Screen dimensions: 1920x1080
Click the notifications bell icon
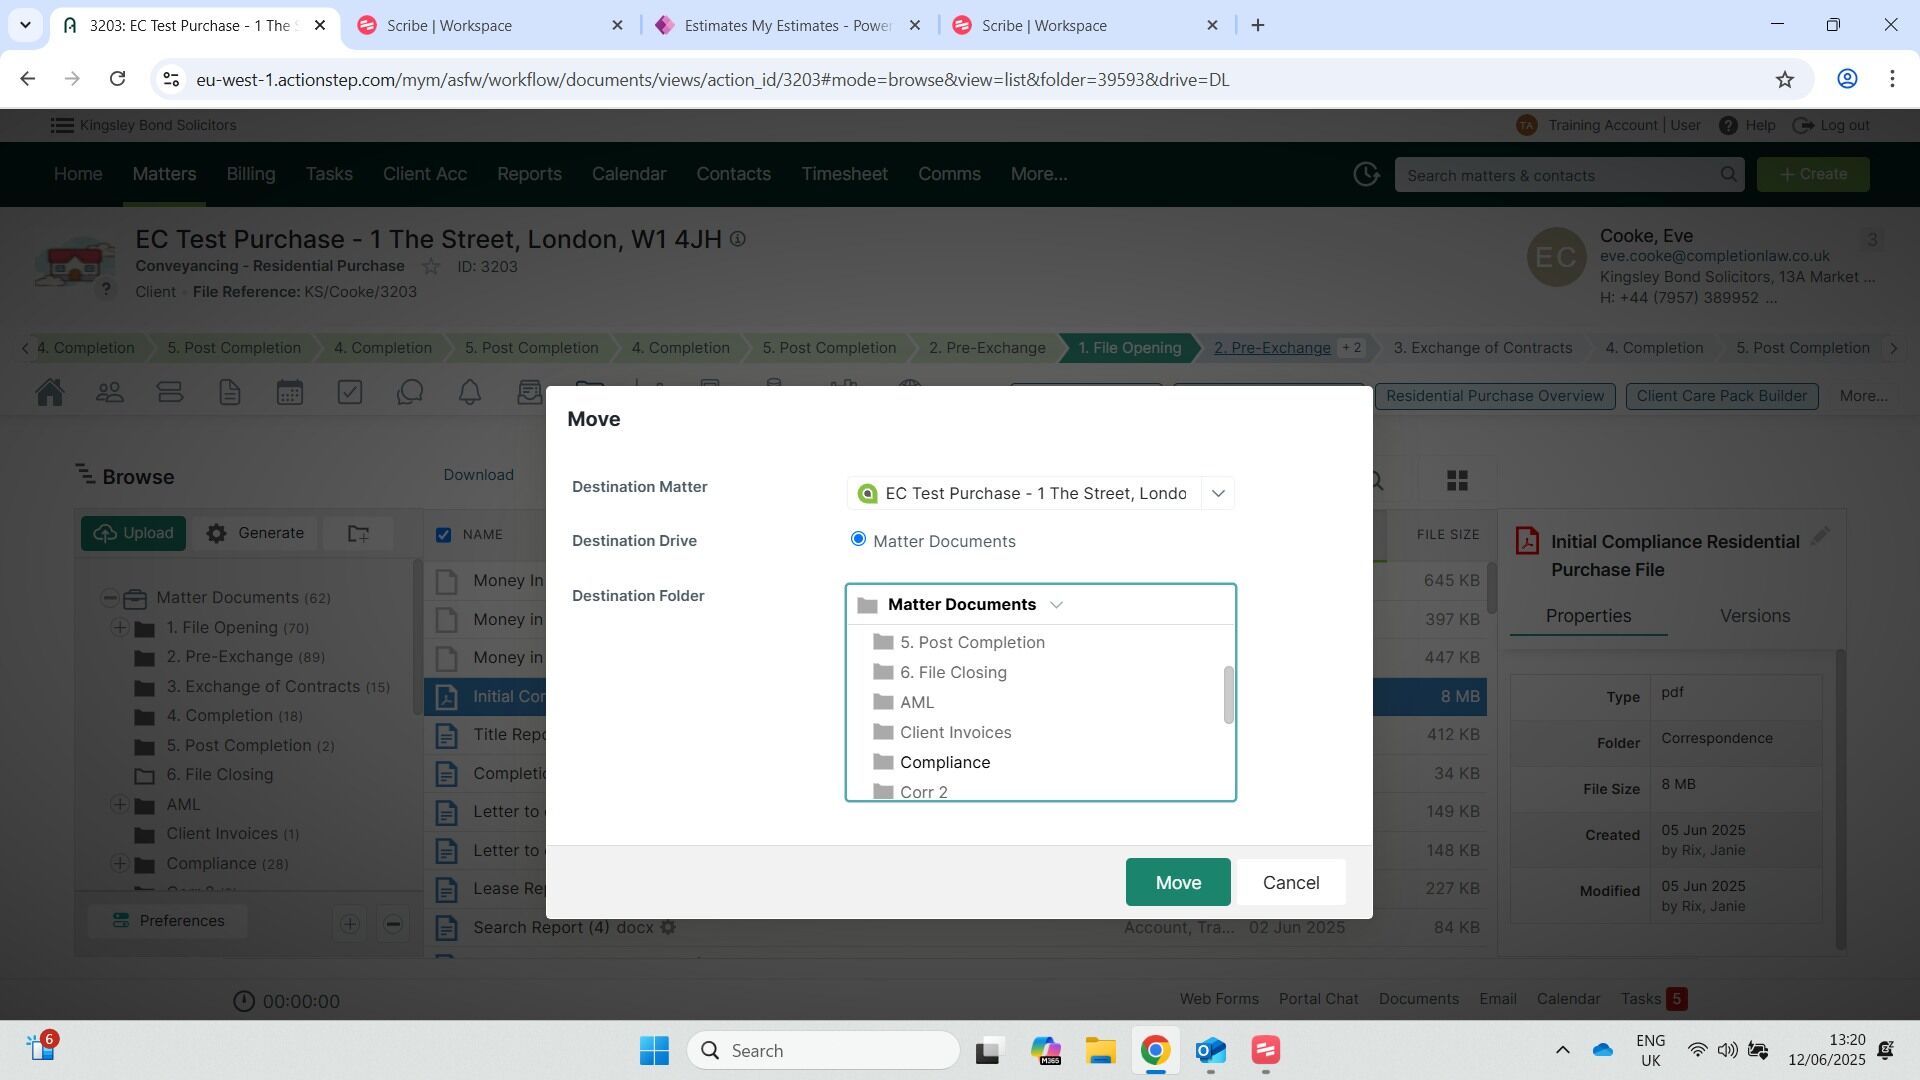point(470,393)
